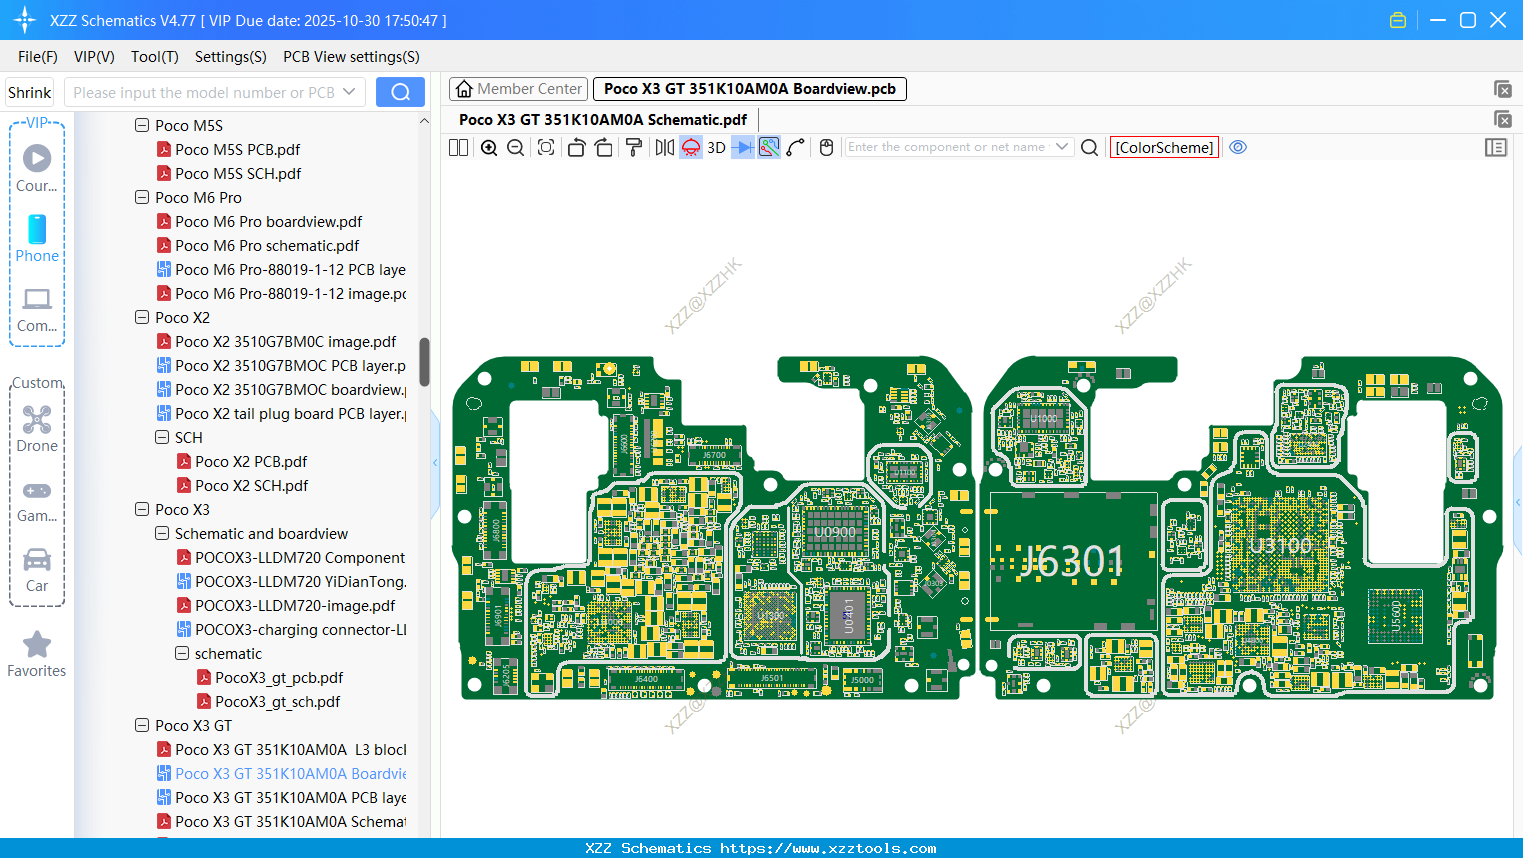Open the VIP(V) menu
This screenshot has height=858, width=1523.
coord(94,57)
